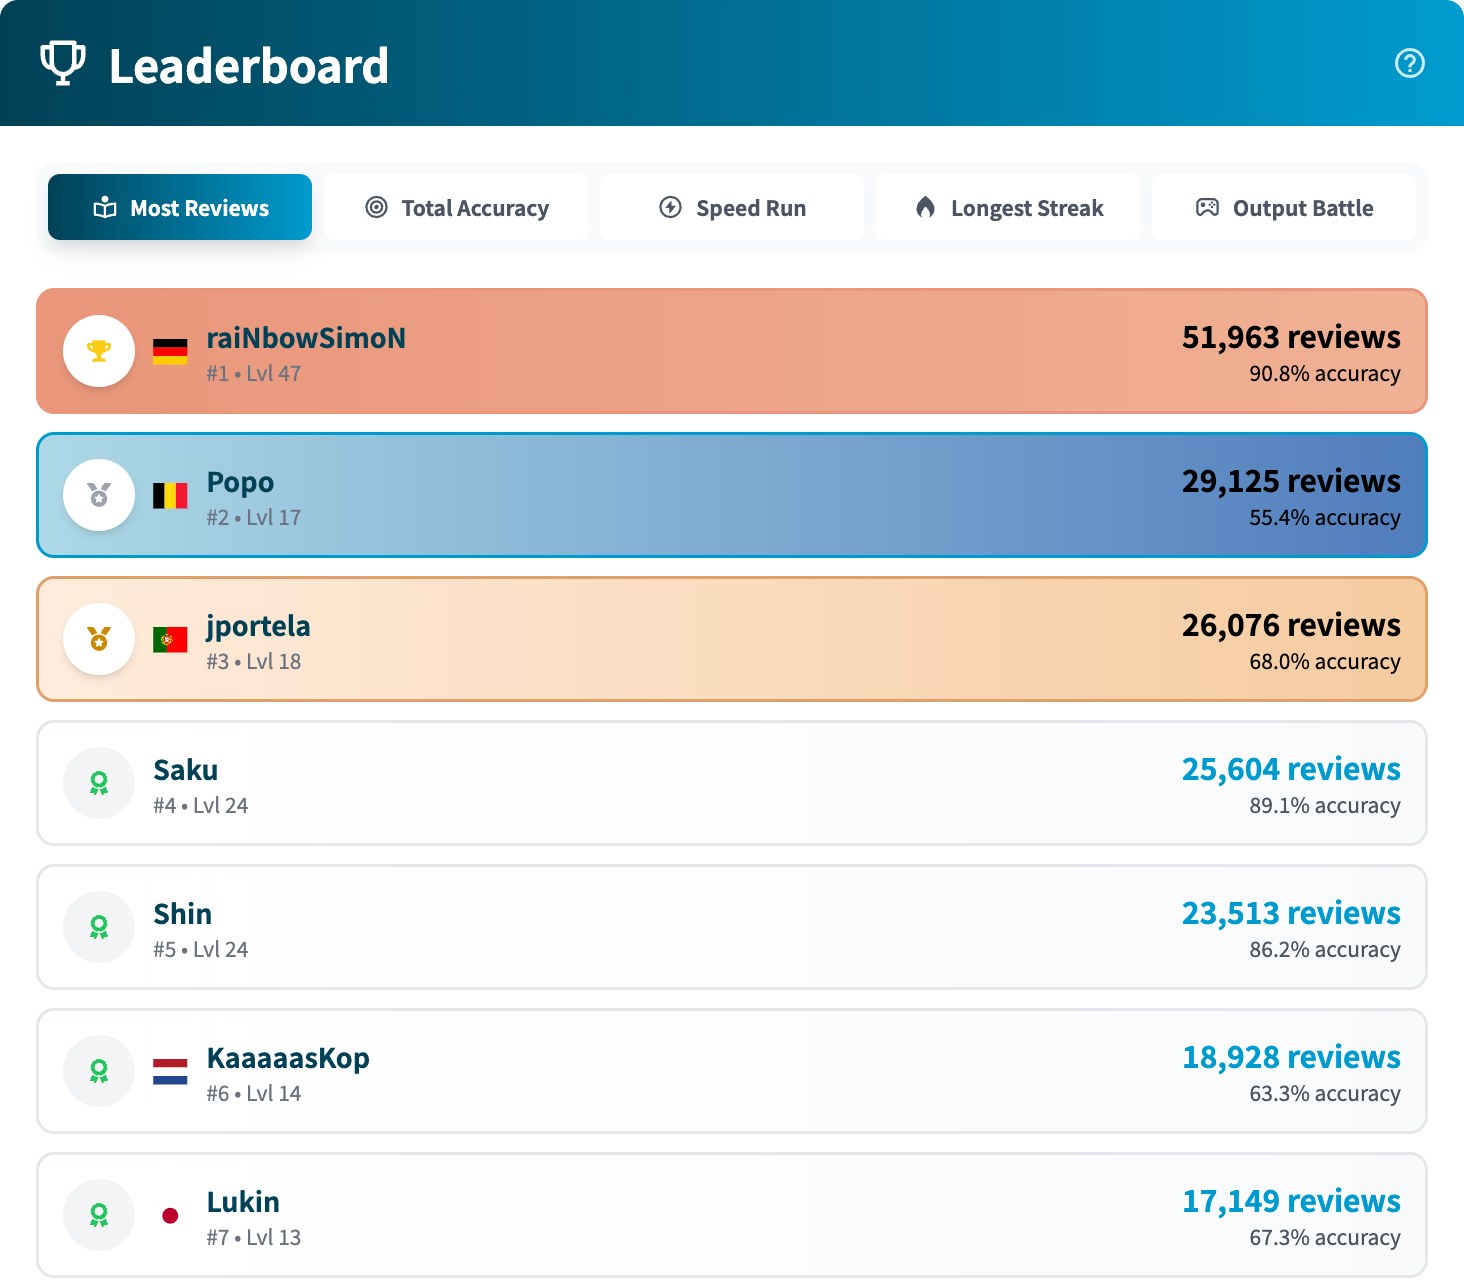Image resolution: width=1464 pixels, height=1287 pixels.
Task: Click the help question mark icon
Action: point(1410,63)
